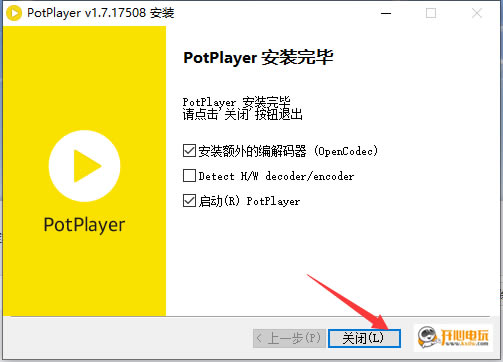503x362 pixels.
Task: Enable Detect H/W decoder/encoder checkbox
Action: (x=189, y=176)
